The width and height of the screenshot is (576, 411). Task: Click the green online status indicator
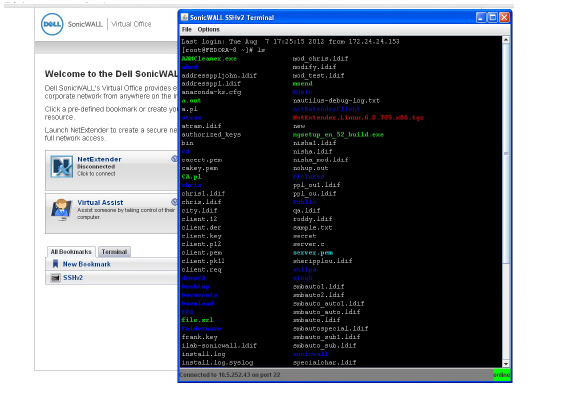pyautogui.click(x=501, y=375)
